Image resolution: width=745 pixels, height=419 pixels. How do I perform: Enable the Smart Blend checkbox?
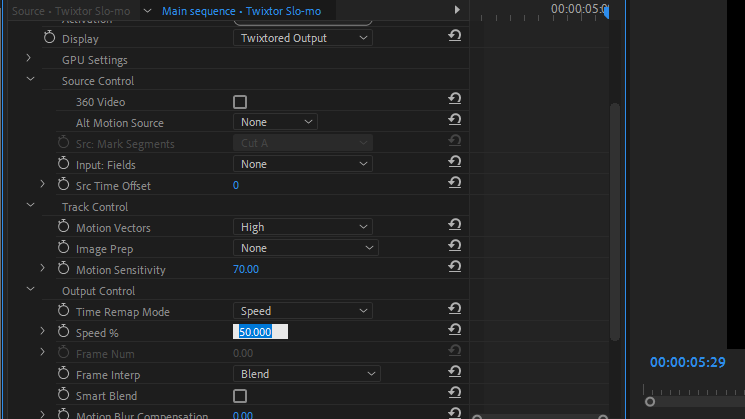240,396
